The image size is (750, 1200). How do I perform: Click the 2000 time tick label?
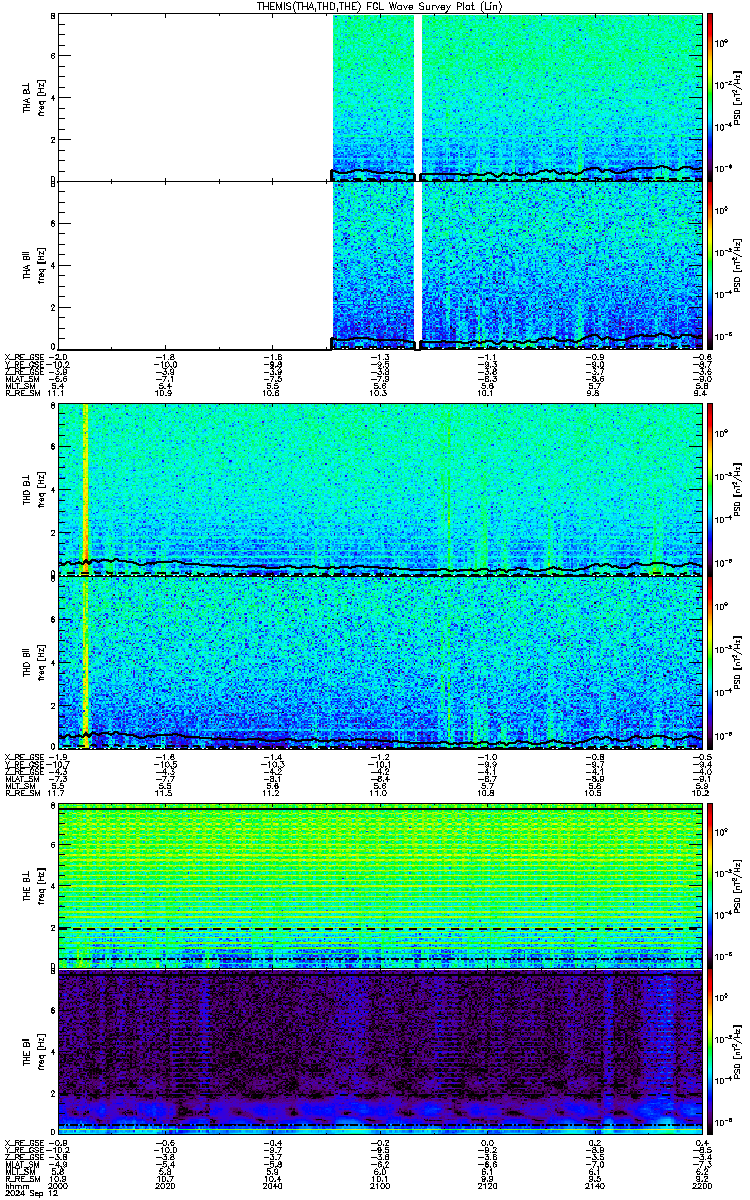pos(59,1186)
